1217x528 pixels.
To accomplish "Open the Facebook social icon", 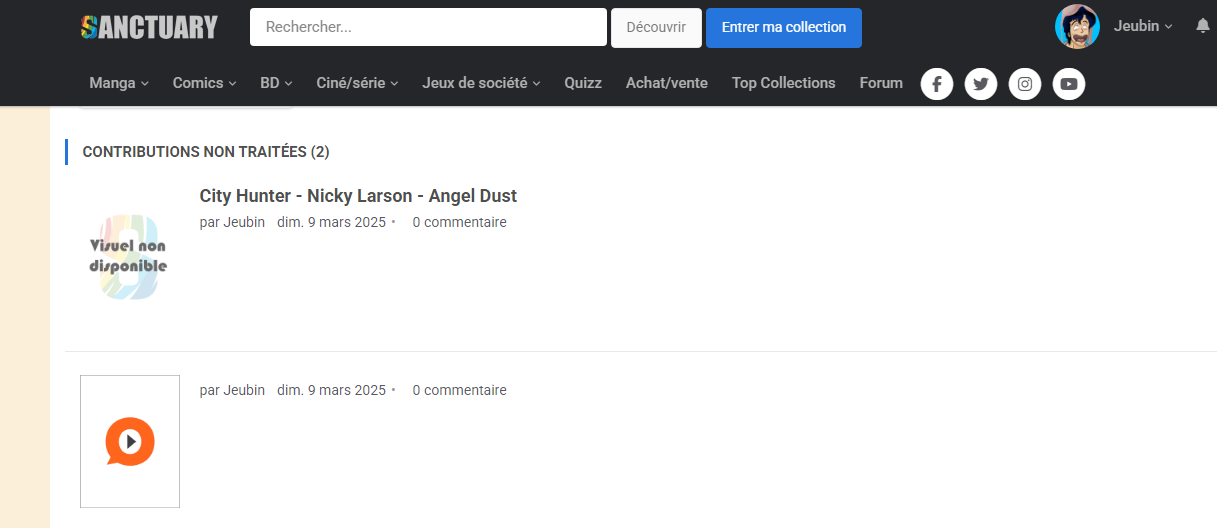I will 936,84.
